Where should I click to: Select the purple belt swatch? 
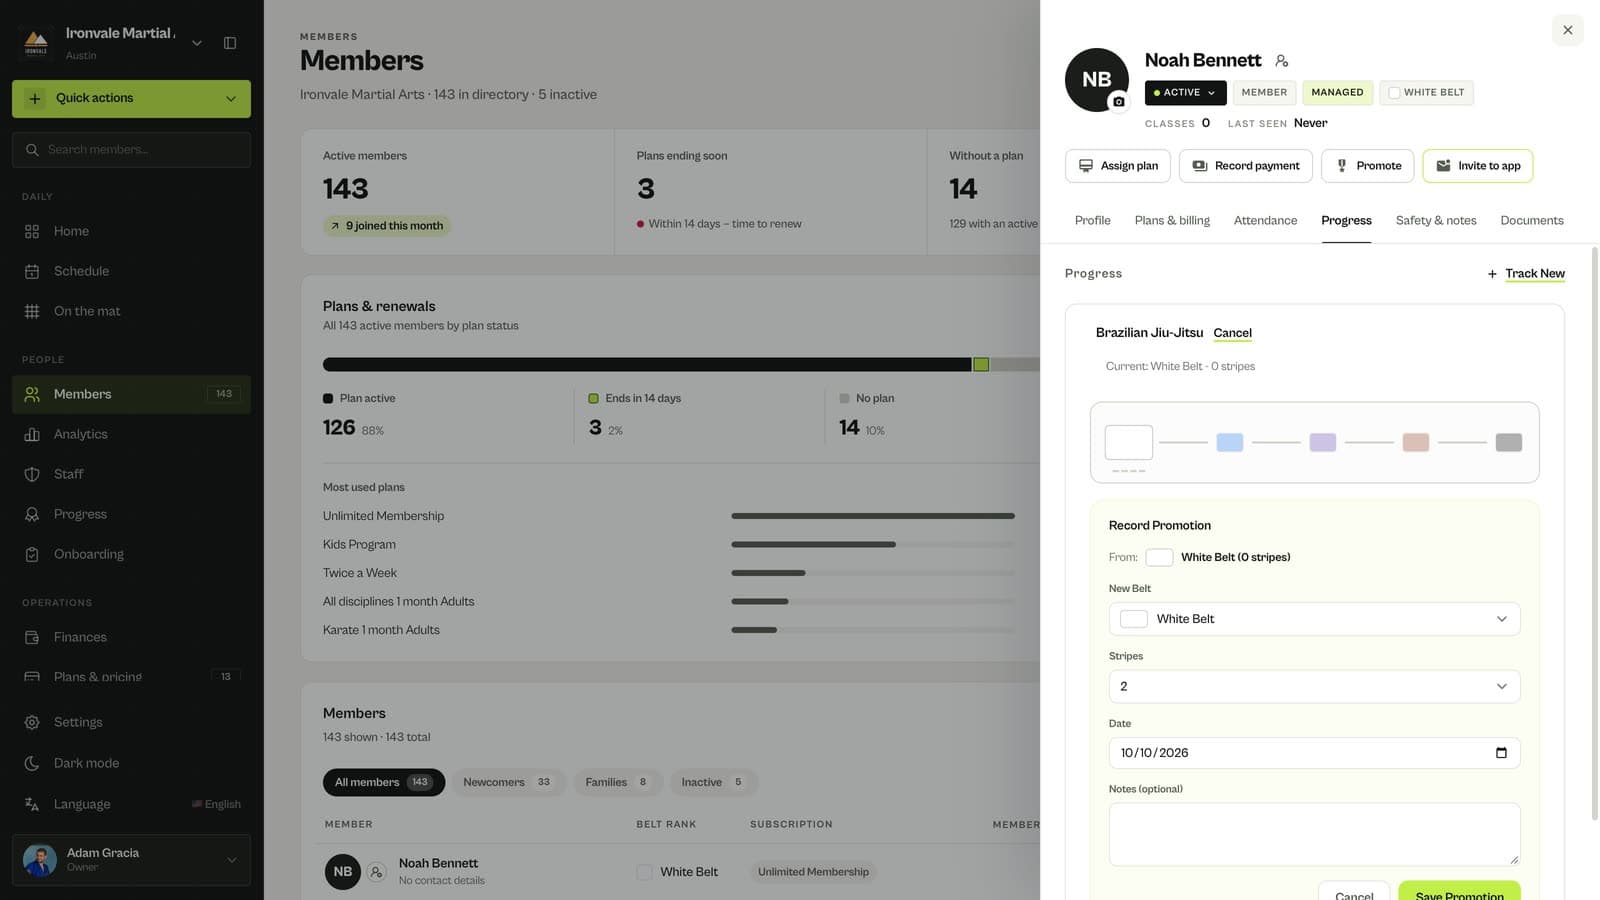[1322, 442]
